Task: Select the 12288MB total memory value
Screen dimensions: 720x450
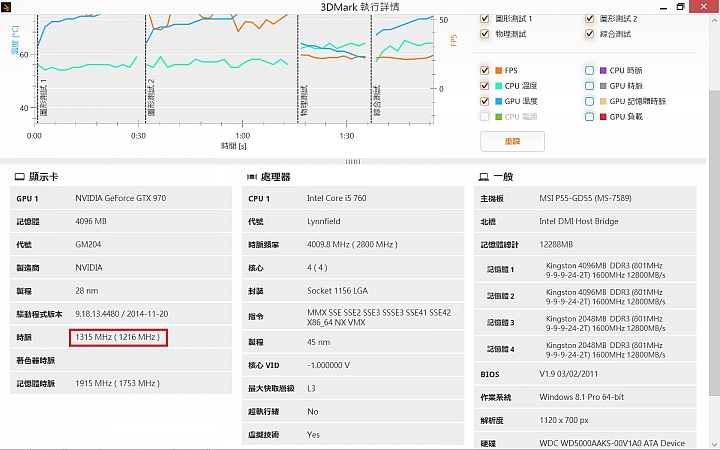Action: (x=556, y=245)
